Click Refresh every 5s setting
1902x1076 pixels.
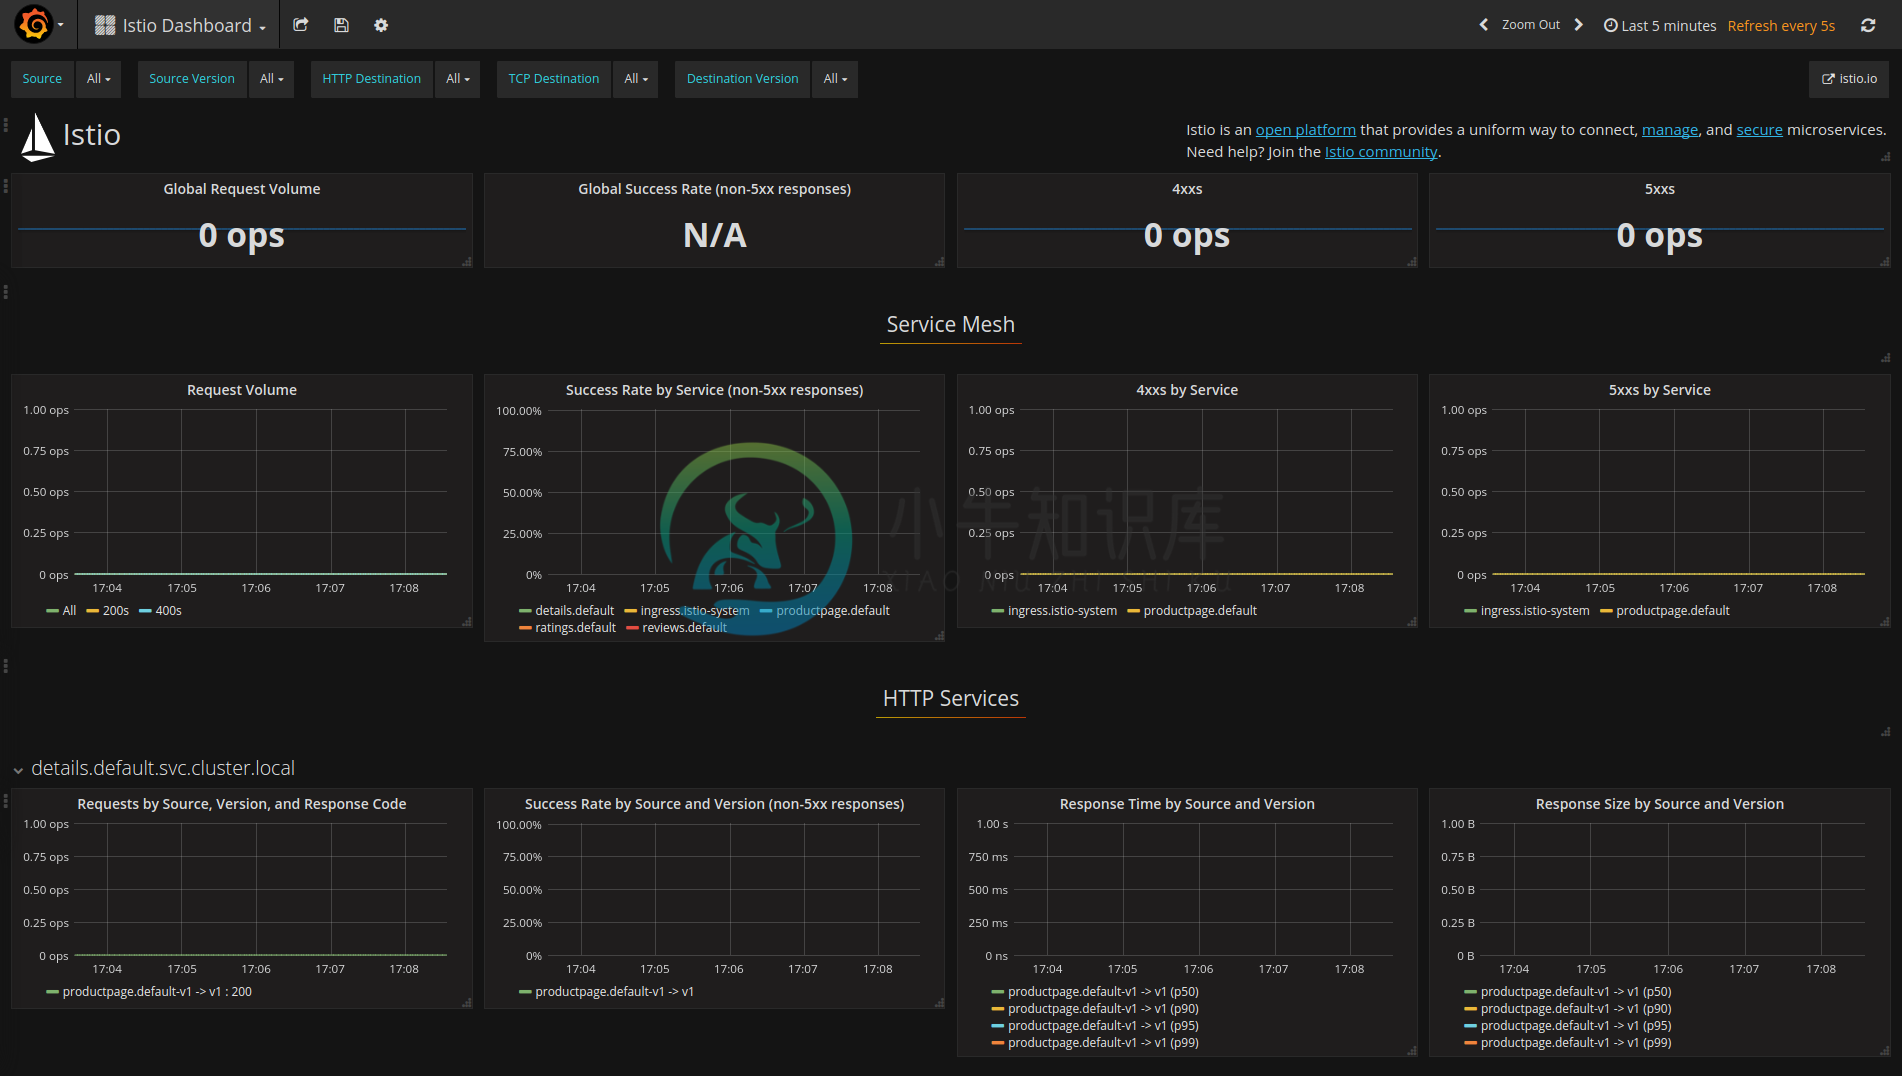[1781, 26]
